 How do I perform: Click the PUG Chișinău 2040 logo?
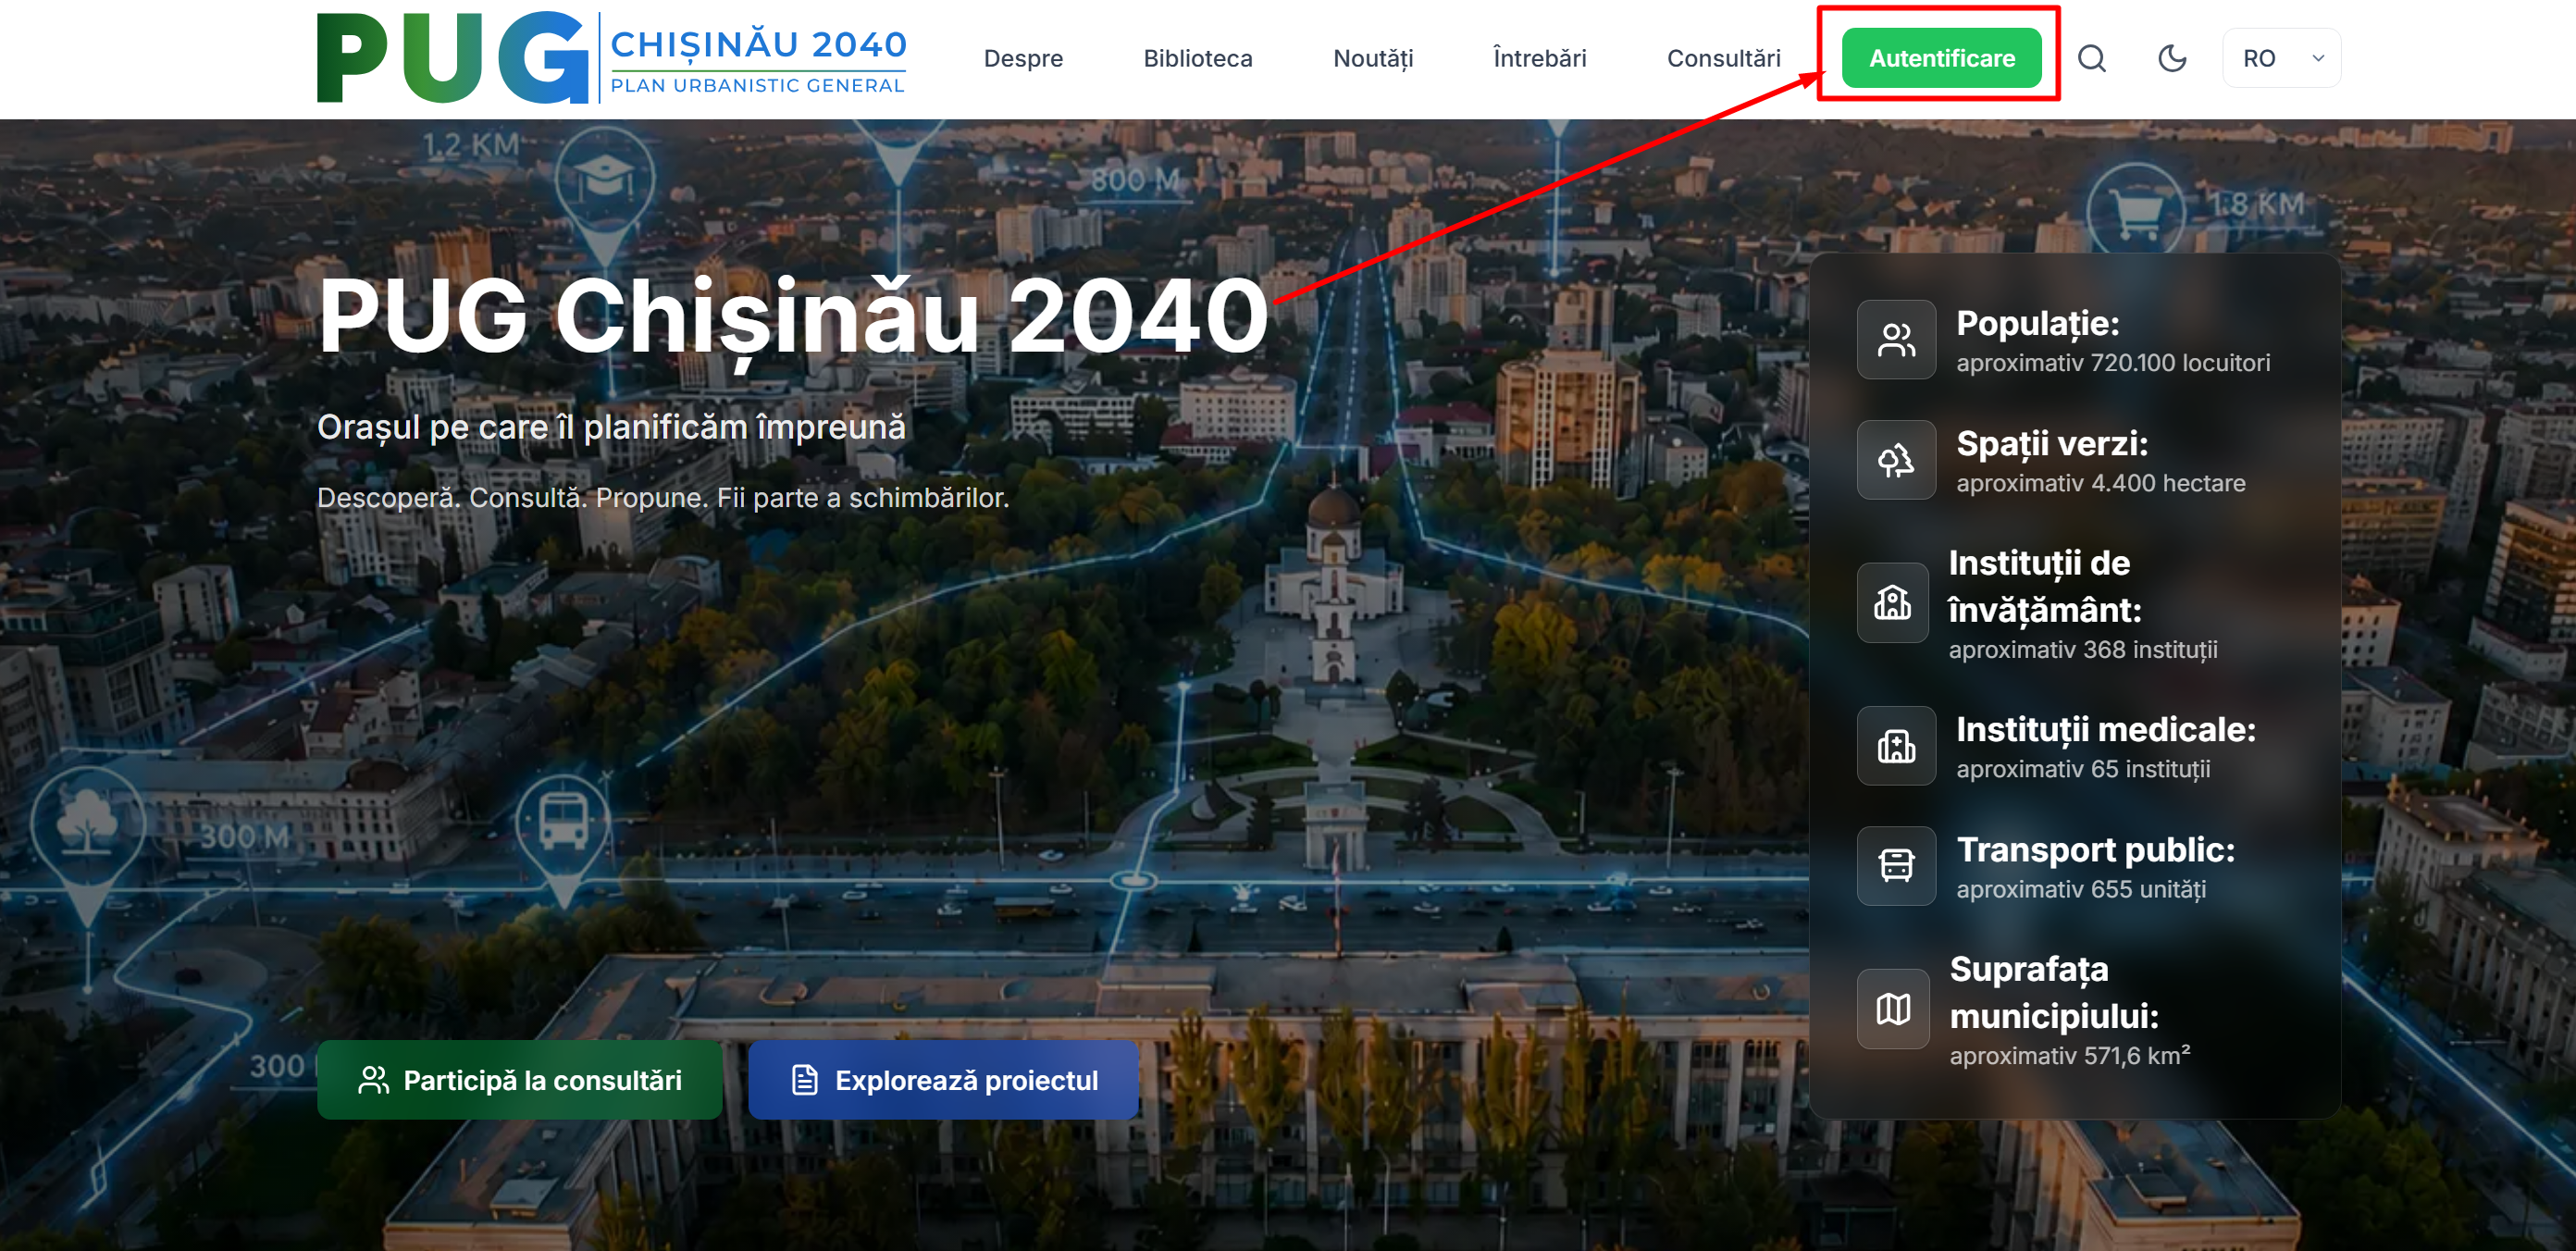pyautogui.click(x=611, y=58)
